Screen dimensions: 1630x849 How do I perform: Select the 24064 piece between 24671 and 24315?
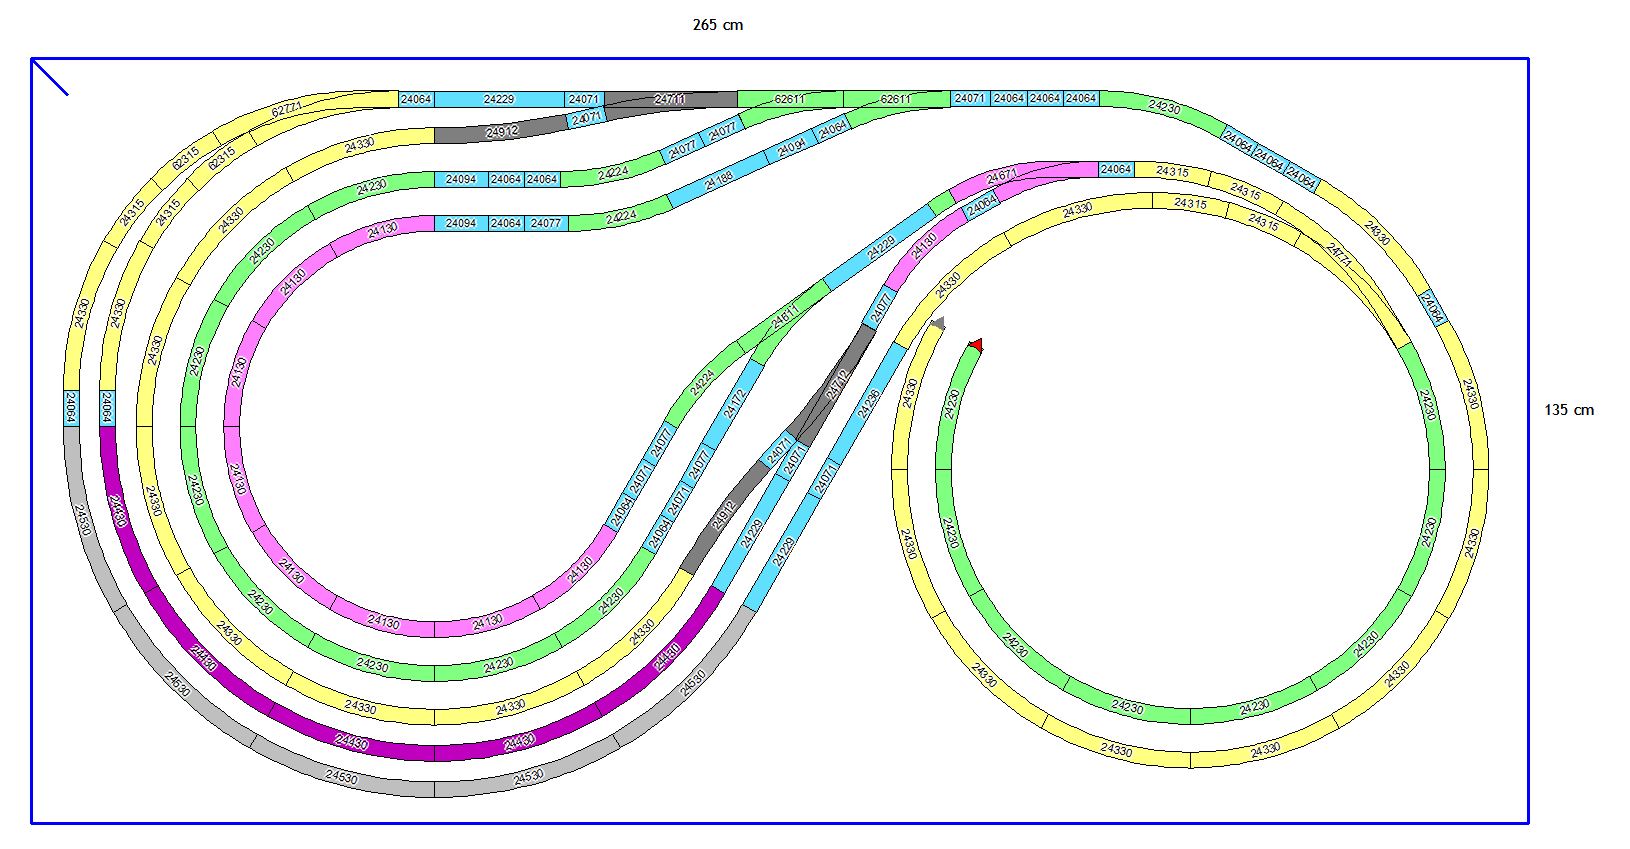tap(1116, 170)
